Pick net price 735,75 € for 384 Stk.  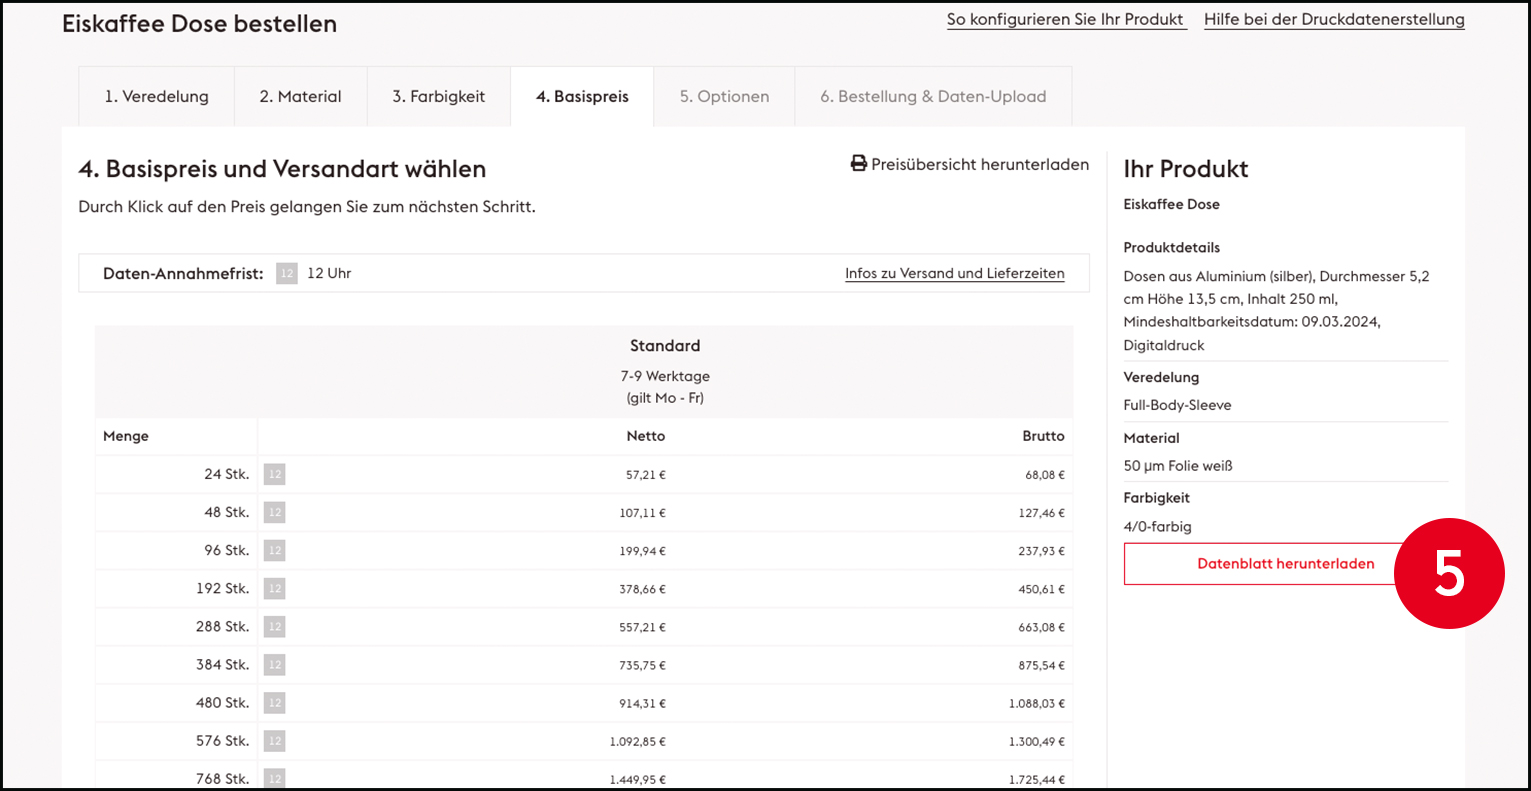642,665
